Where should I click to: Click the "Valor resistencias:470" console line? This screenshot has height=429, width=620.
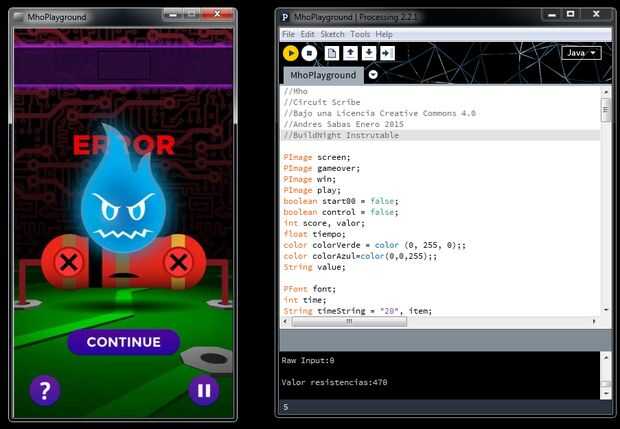pos(334,382)
